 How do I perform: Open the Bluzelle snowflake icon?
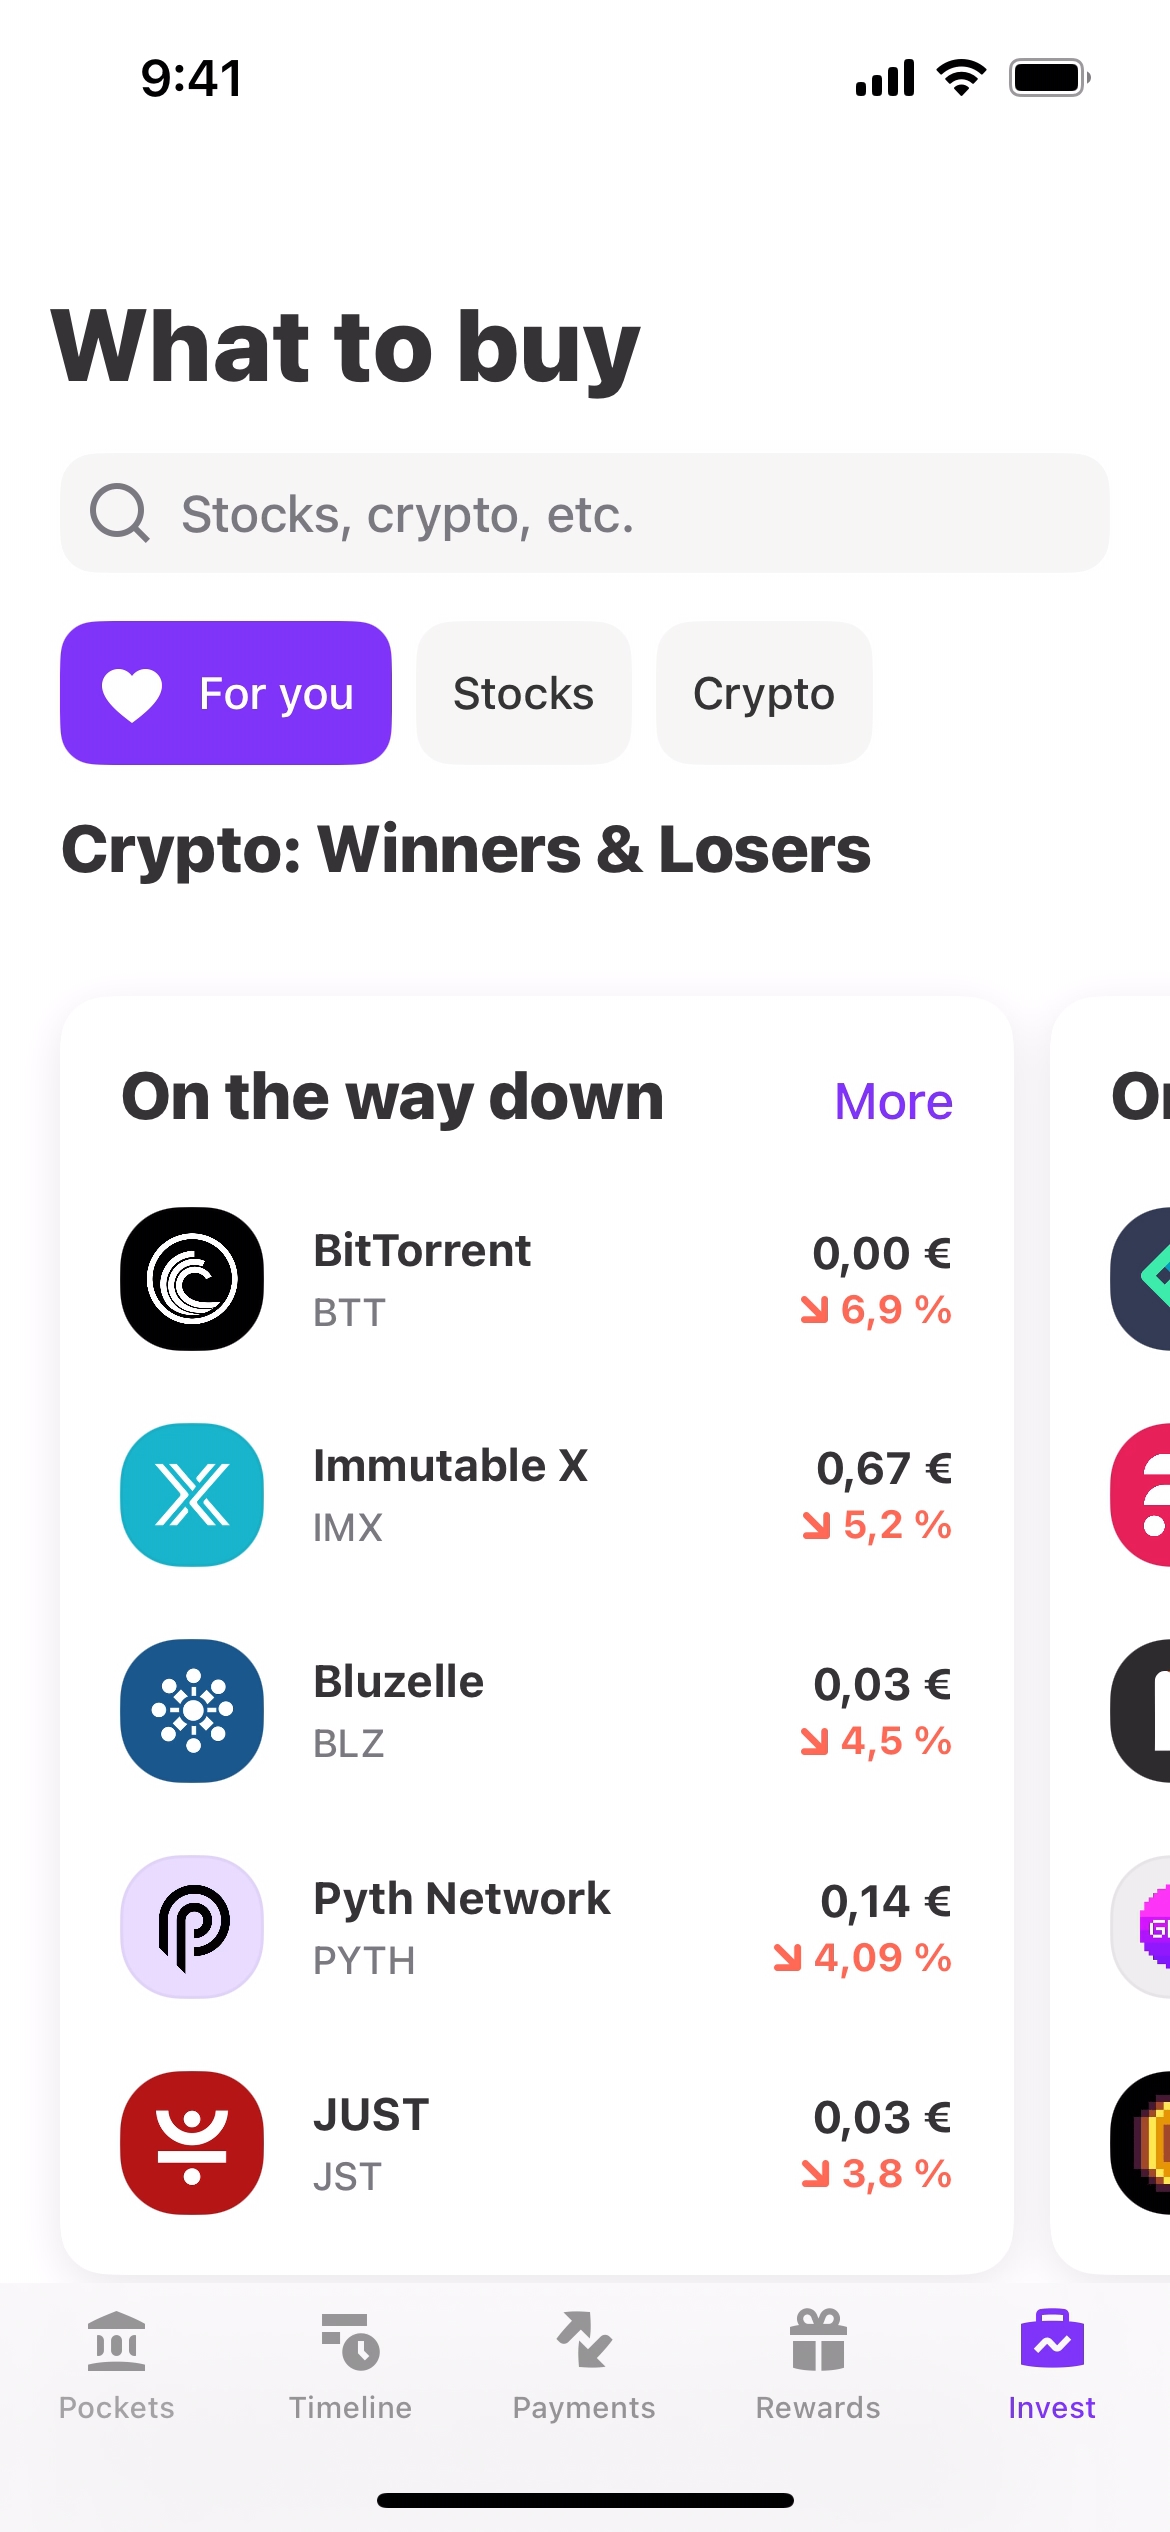click(x=192, y=1711)
